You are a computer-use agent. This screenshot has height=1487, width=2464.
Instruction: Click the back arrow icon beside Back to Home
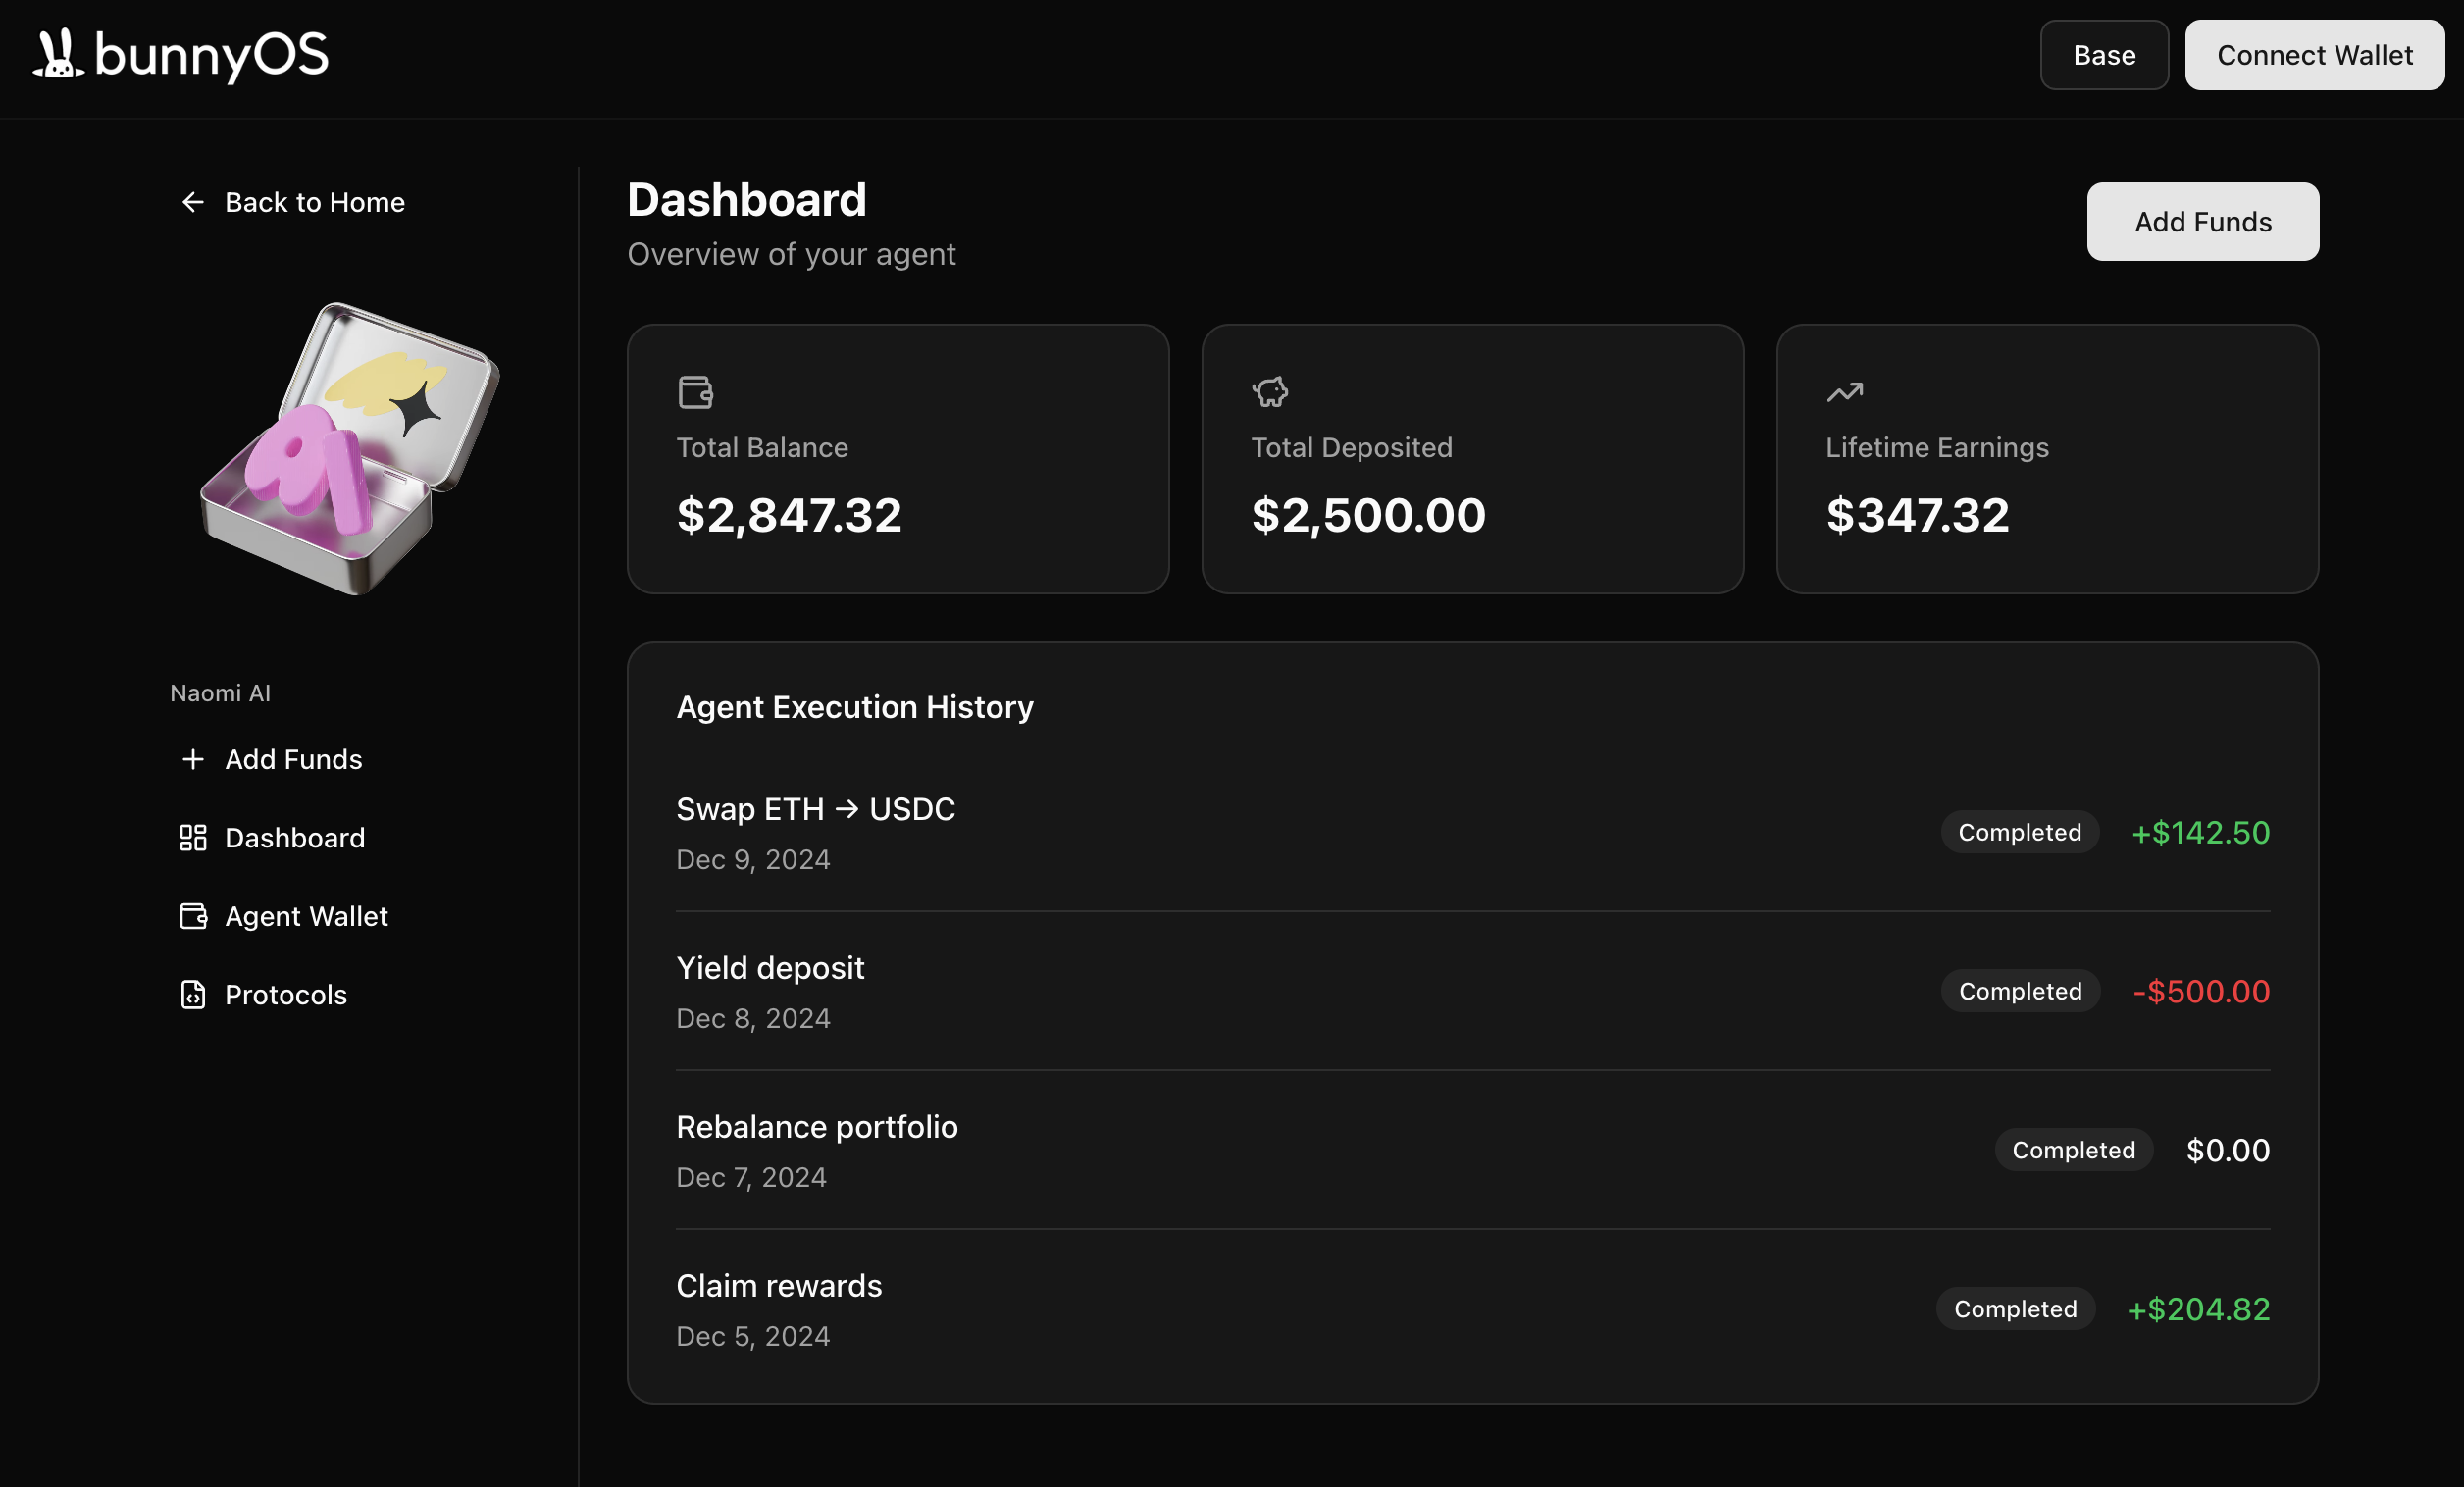pos(192,203)
